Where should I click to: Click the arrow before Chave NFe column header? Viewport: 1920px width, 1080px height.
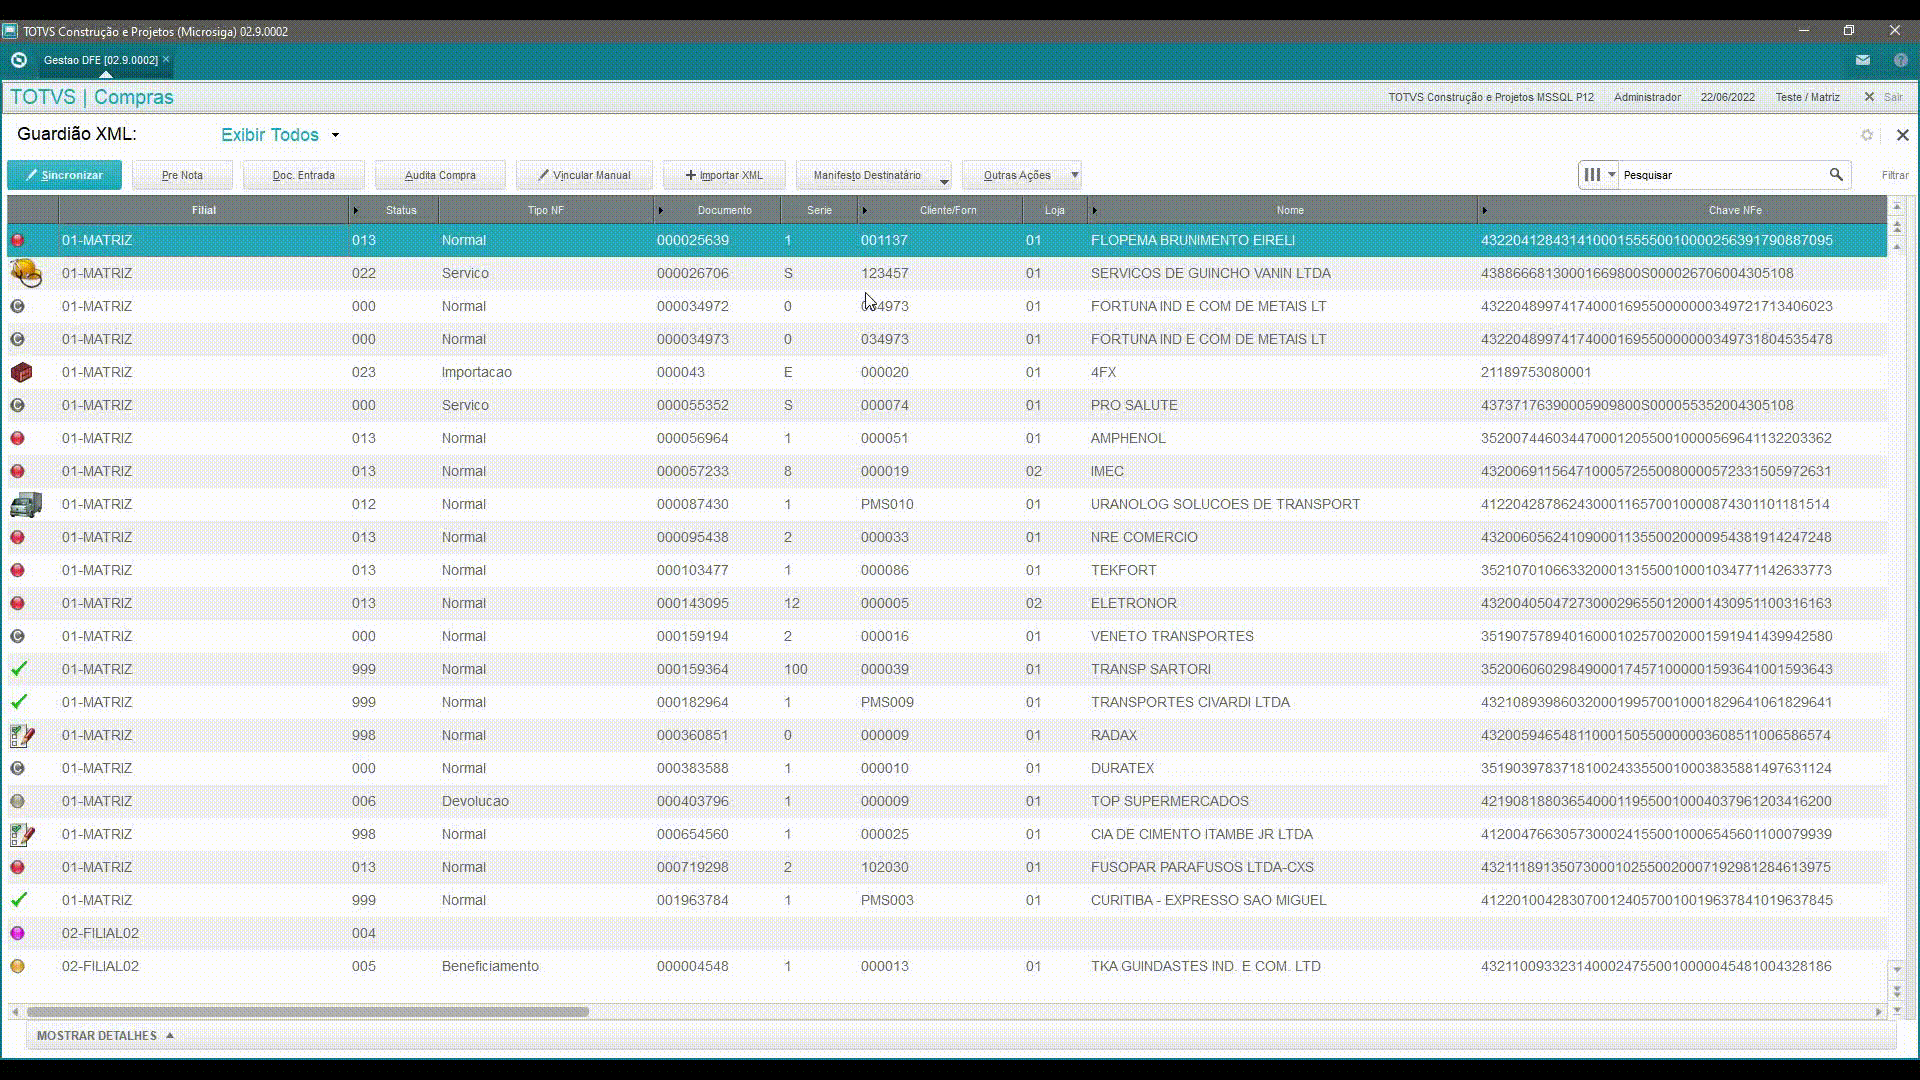pyautogui.click(x=1484, y=210)
